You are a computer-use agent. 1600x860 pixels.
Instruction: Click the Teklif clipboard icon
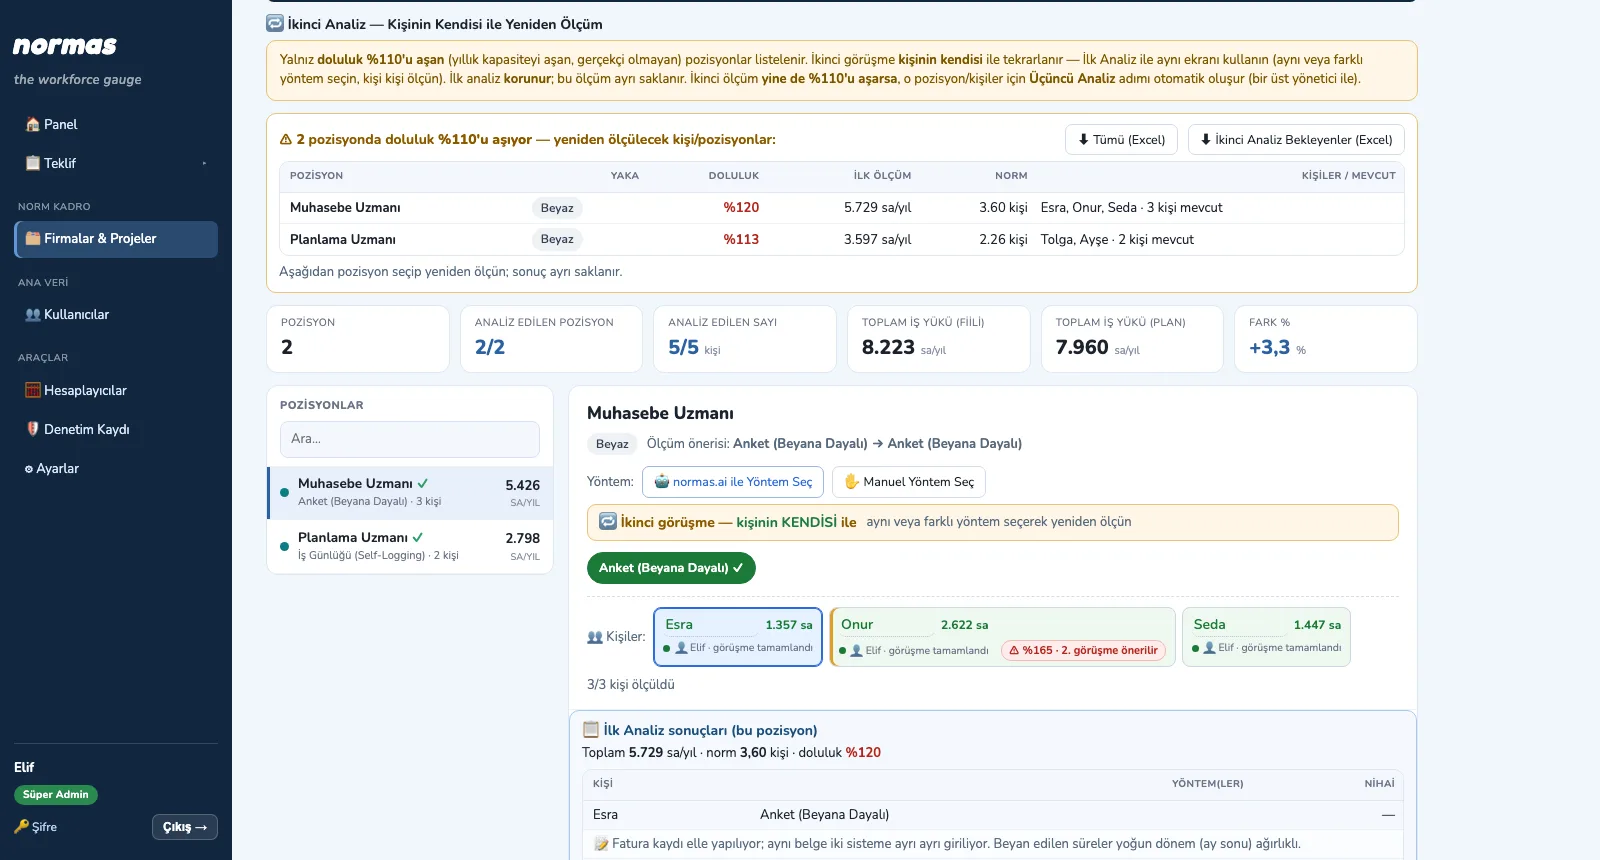(x=33, y=163)
